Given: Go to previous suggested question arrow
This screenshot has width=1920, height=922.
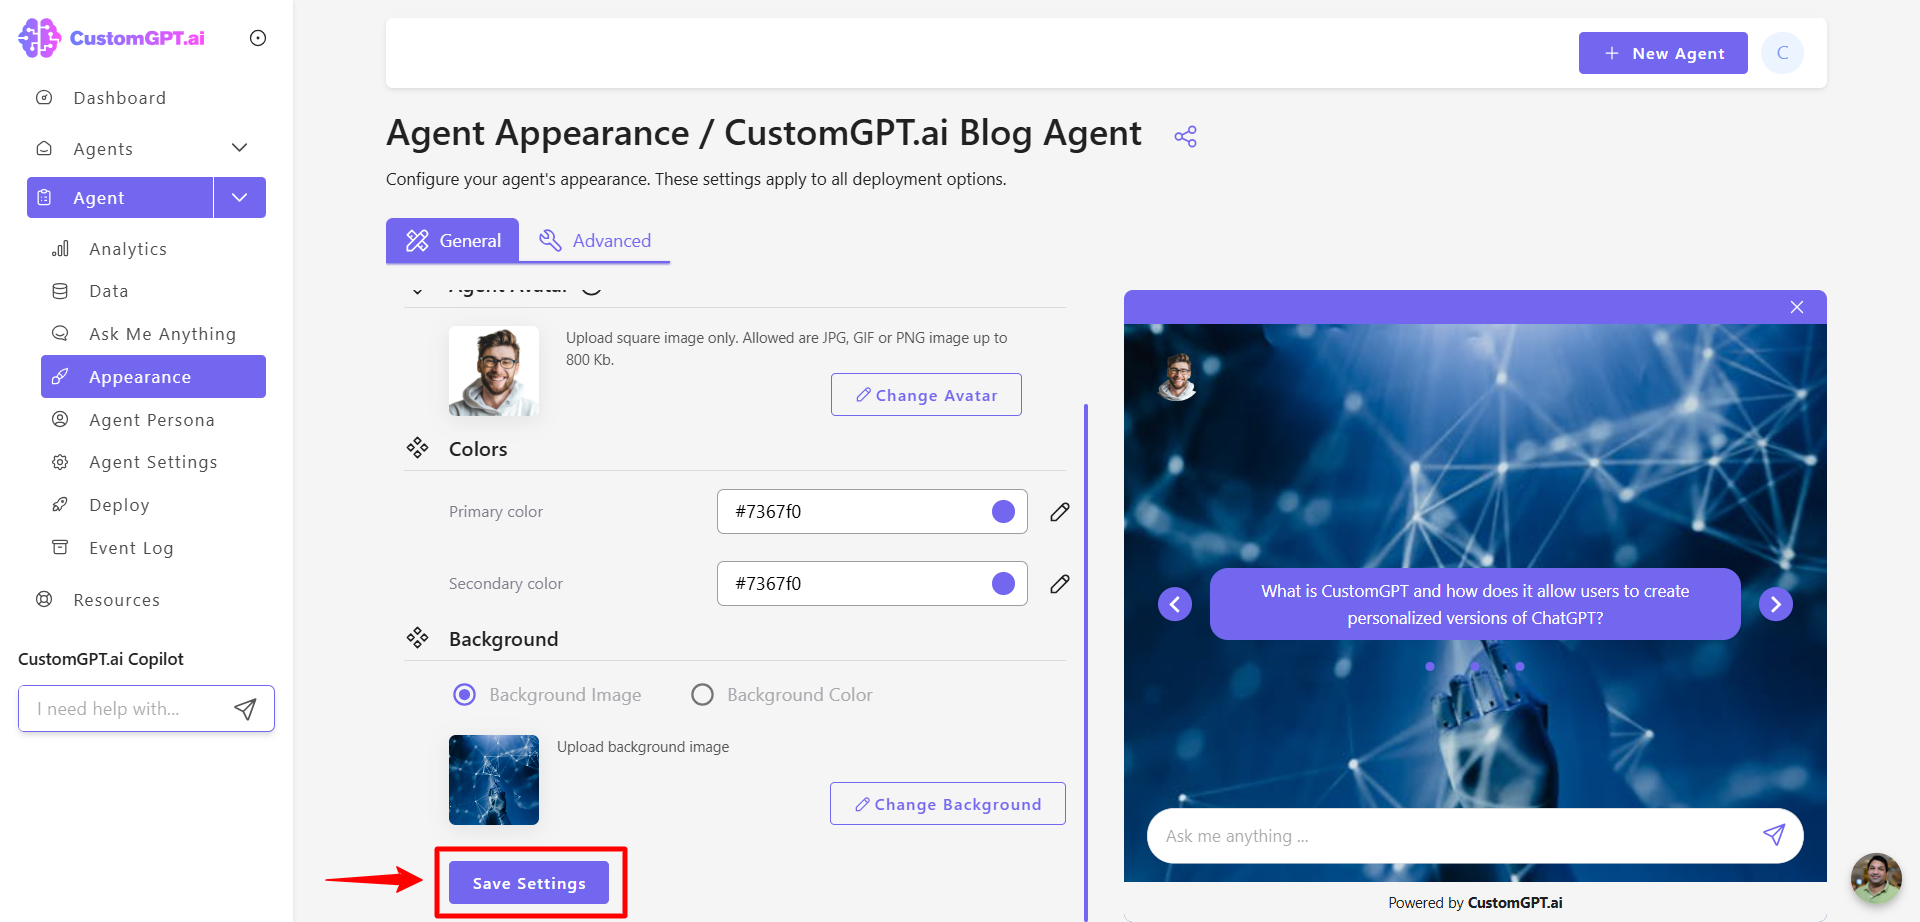Looking at the screenshot, I should 1175,604.
